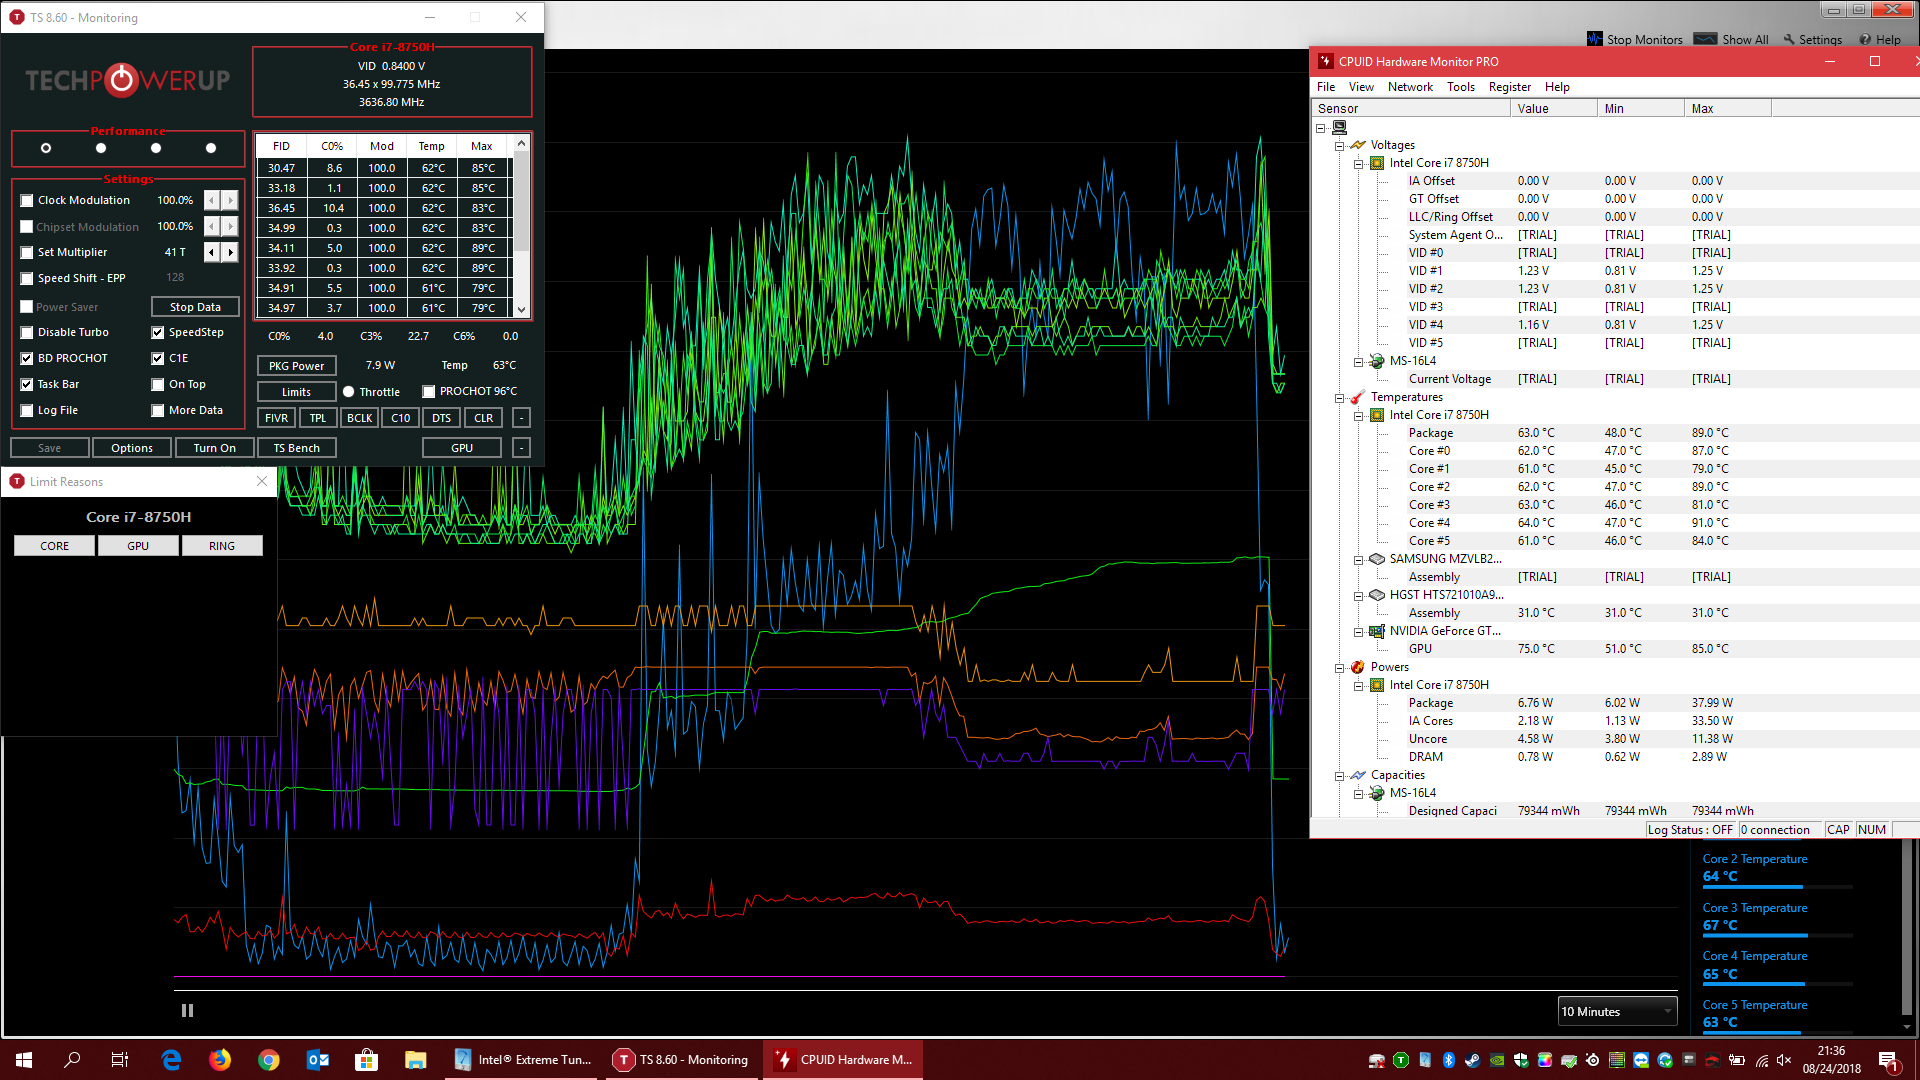Collapse Temperatures node in Hardware Monitor
Viewport: 1920px width, 1080px height.
pos(1339,397)
